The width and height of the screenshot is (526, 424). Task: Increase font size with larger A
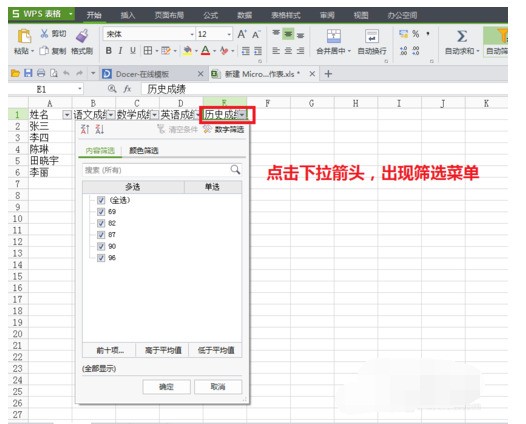(x=242, y=34)
